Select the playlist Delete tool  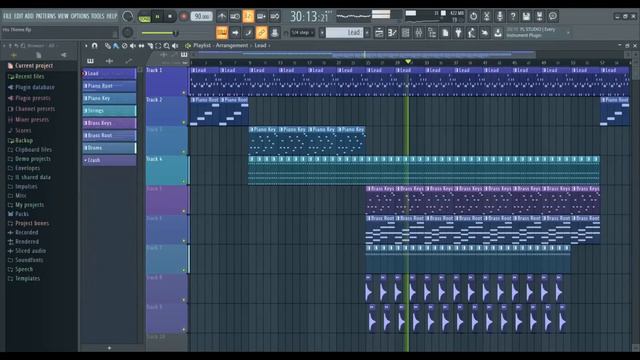point(124,46)
